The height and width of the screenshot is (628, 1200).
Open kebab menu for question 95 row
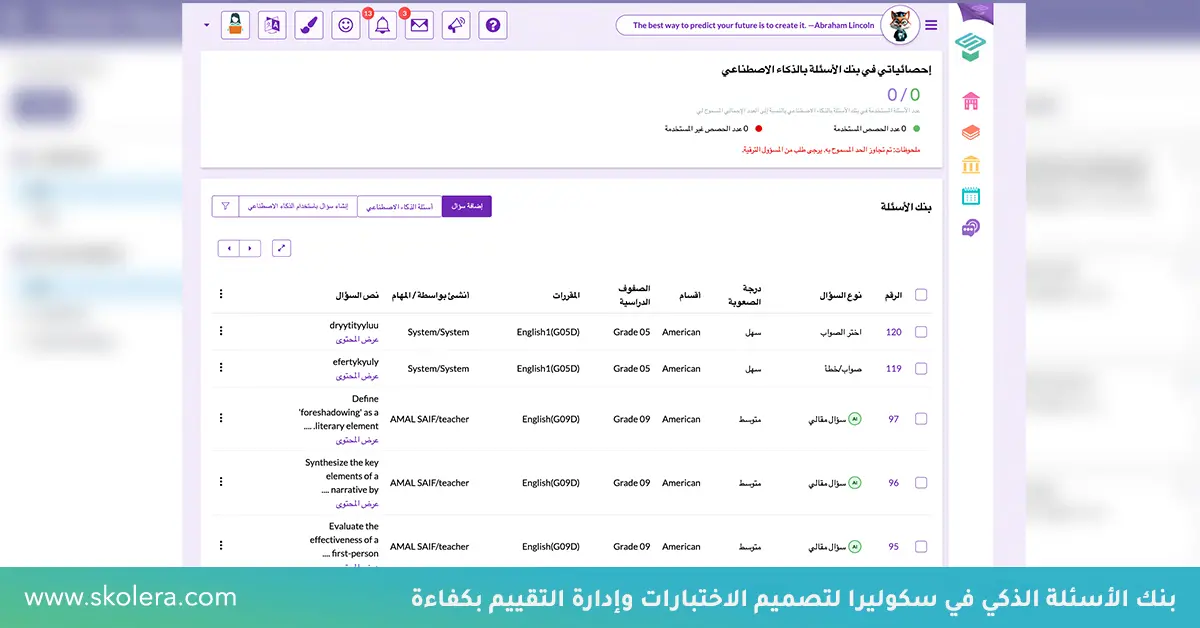click(221, 546)
